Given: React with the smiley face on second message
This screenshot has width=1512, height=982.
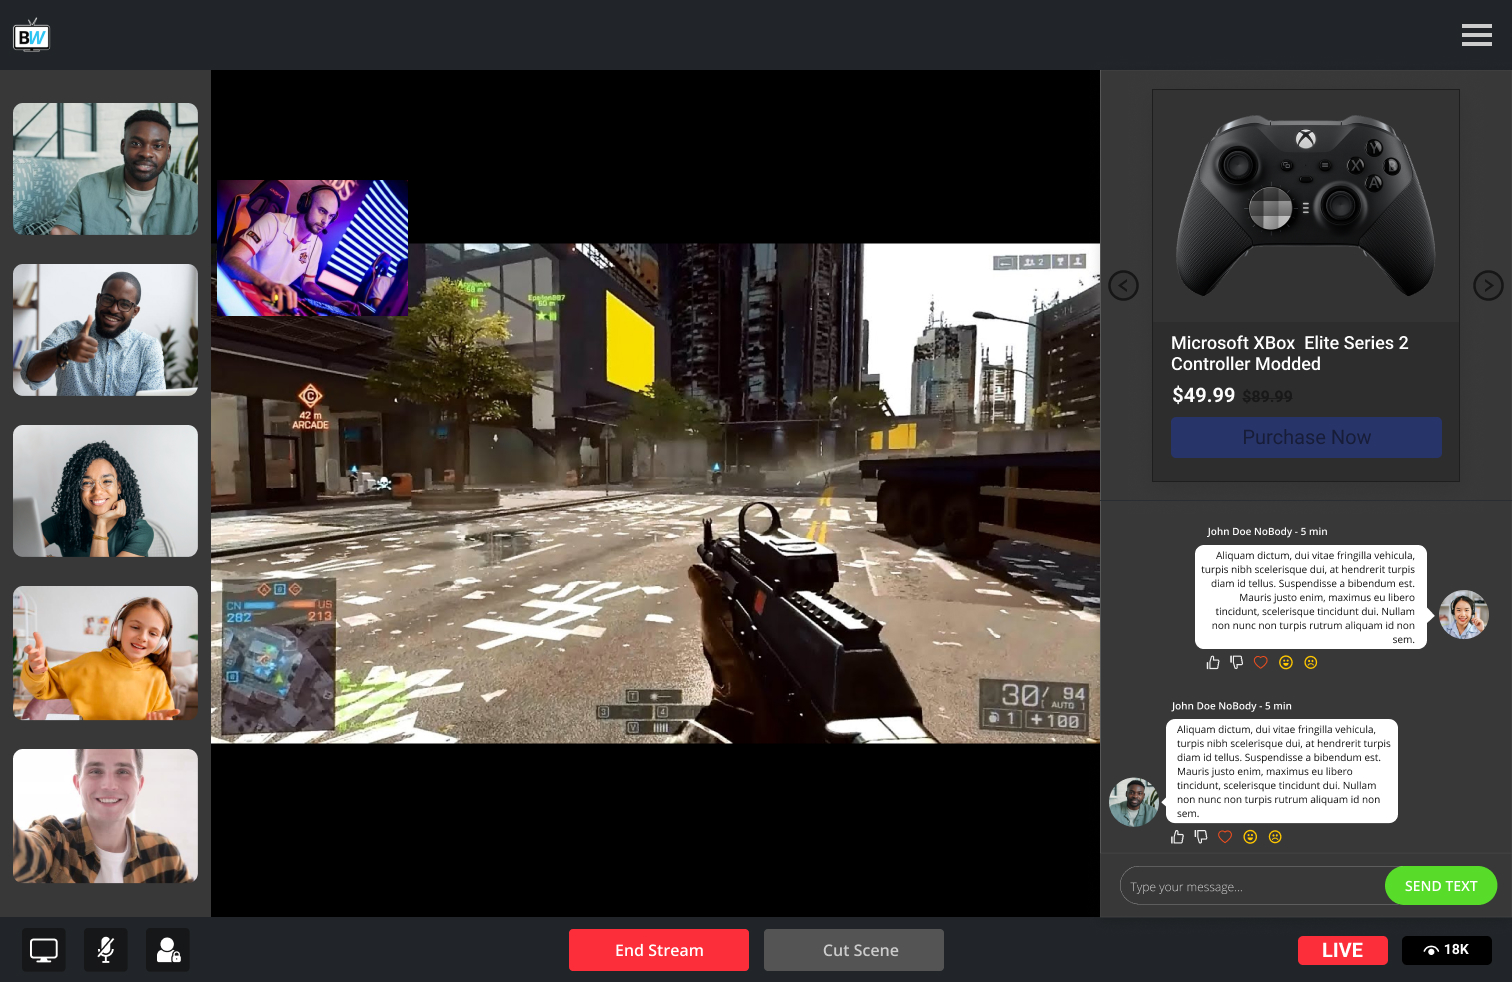Looking at the screenshot, I should click(x=1250, y=837).
